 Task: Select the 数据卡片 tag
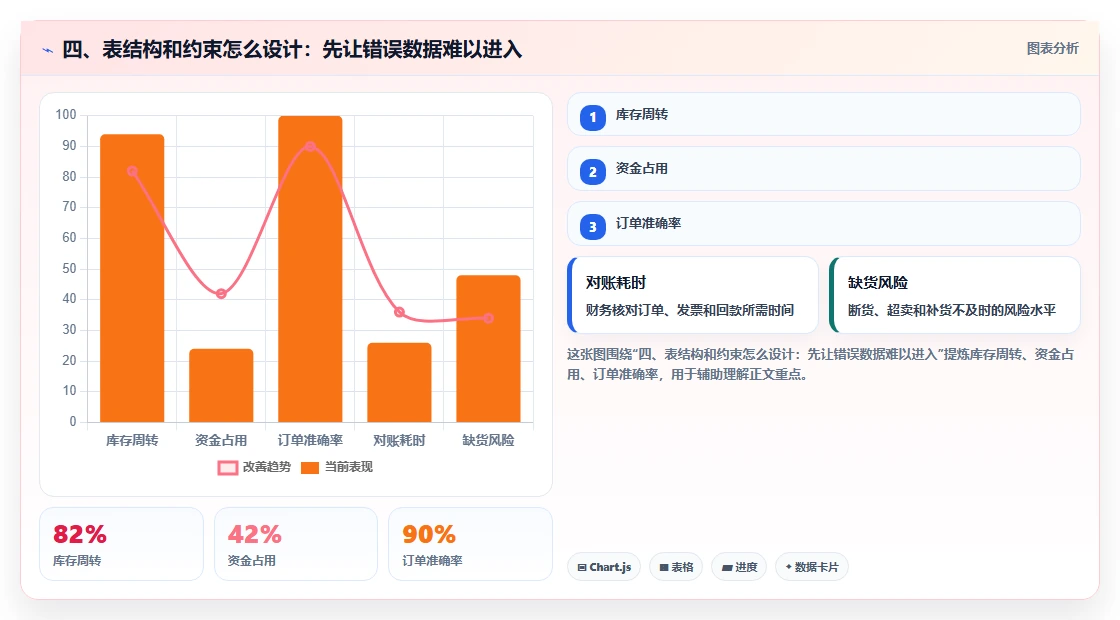812,567
